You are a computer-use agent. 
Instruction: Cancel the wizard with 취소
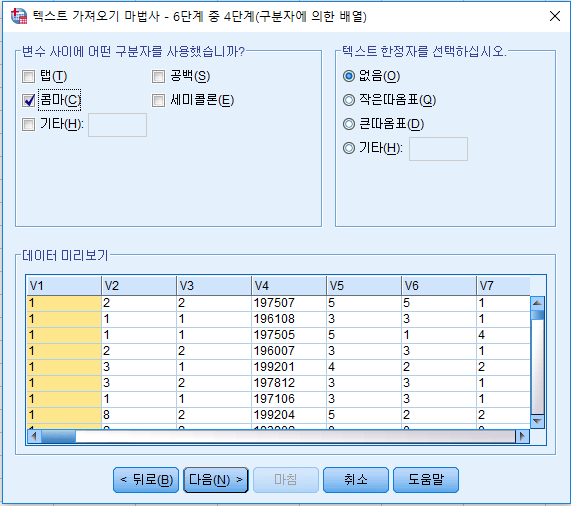tap(356, 480)
